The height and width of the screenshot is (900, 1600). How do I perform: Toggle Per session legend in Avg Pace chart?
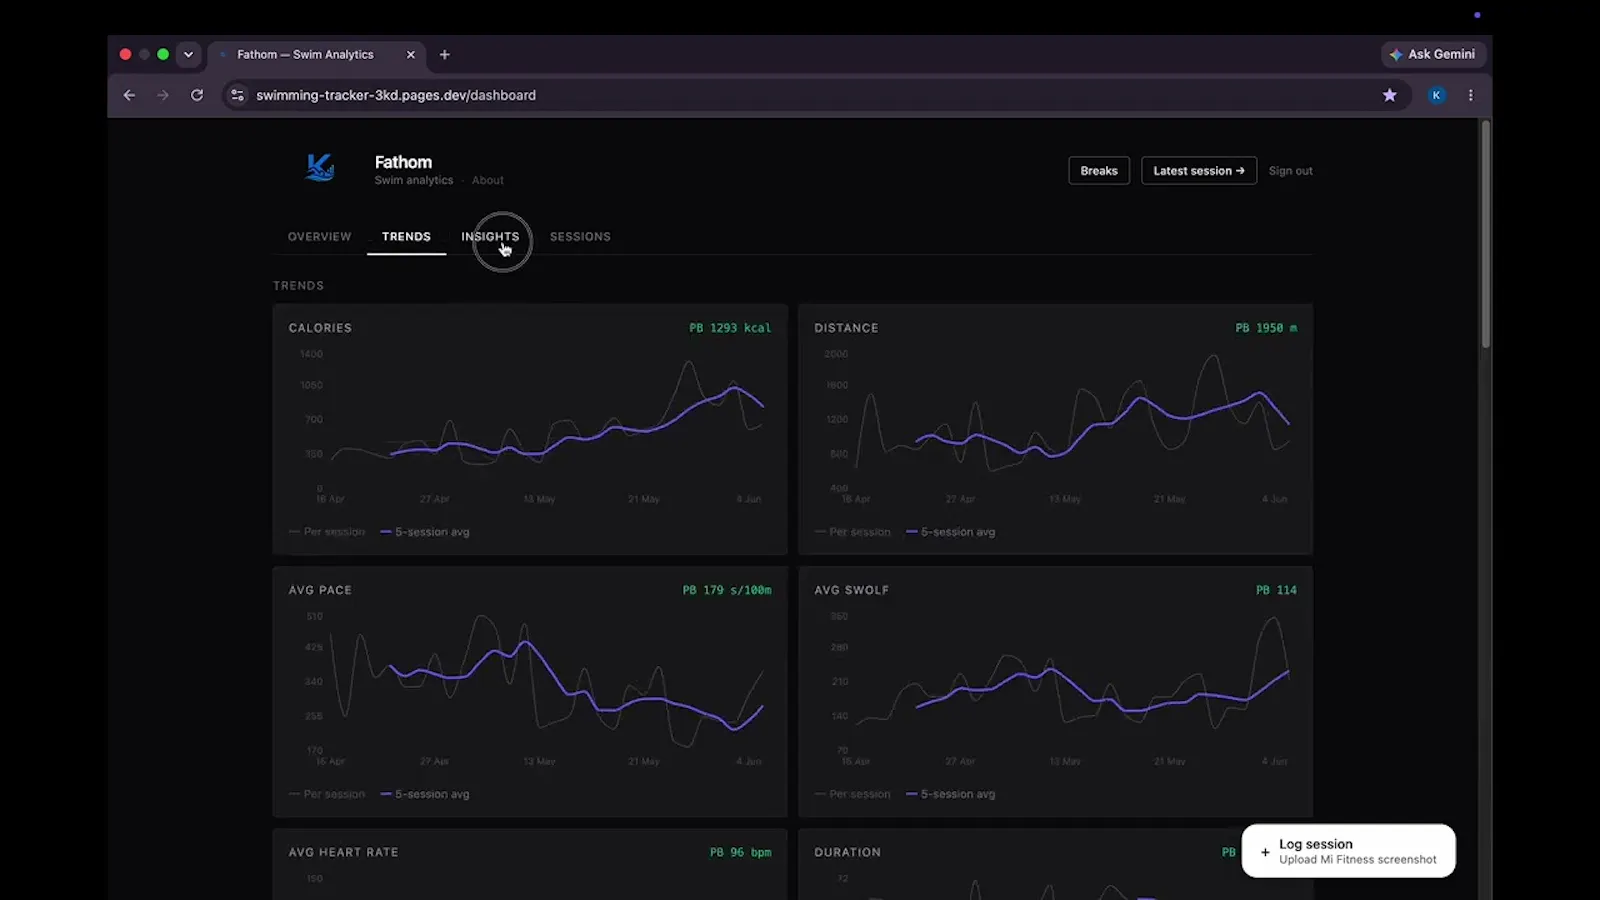click(x=327, y=794)
